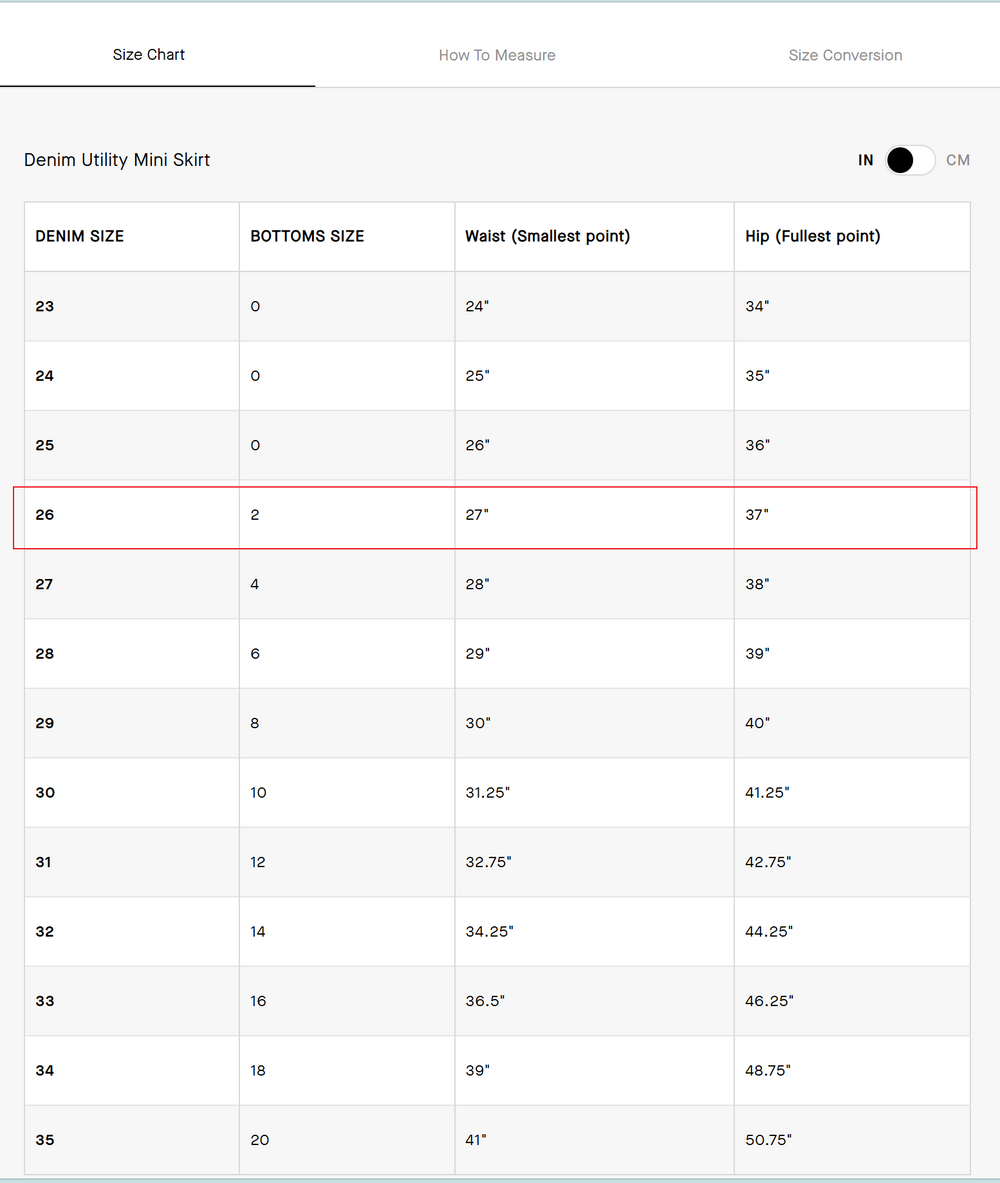Click the 24" waist value
Image resolution: width=1000 pixels, height=1183 pixels.
coord(477,306)
